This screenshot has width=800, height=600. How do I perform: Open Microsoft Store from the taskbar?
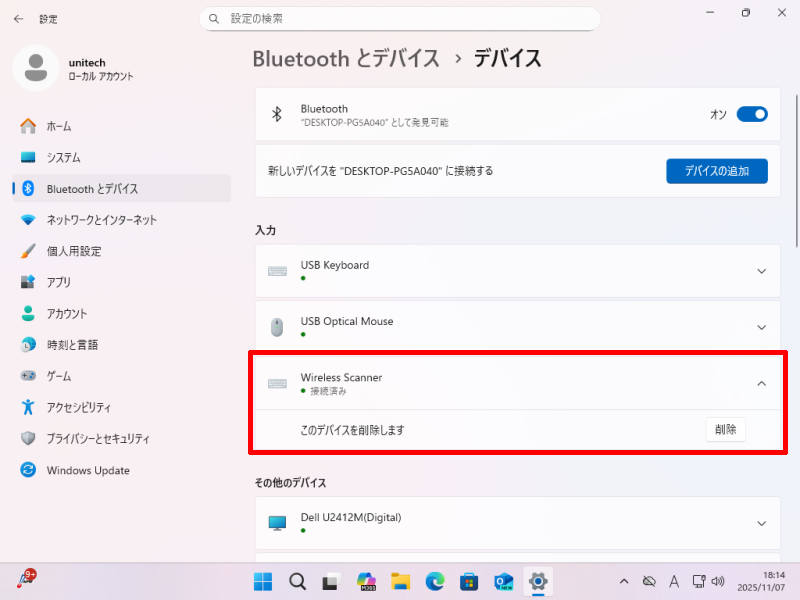pos(468,581)
